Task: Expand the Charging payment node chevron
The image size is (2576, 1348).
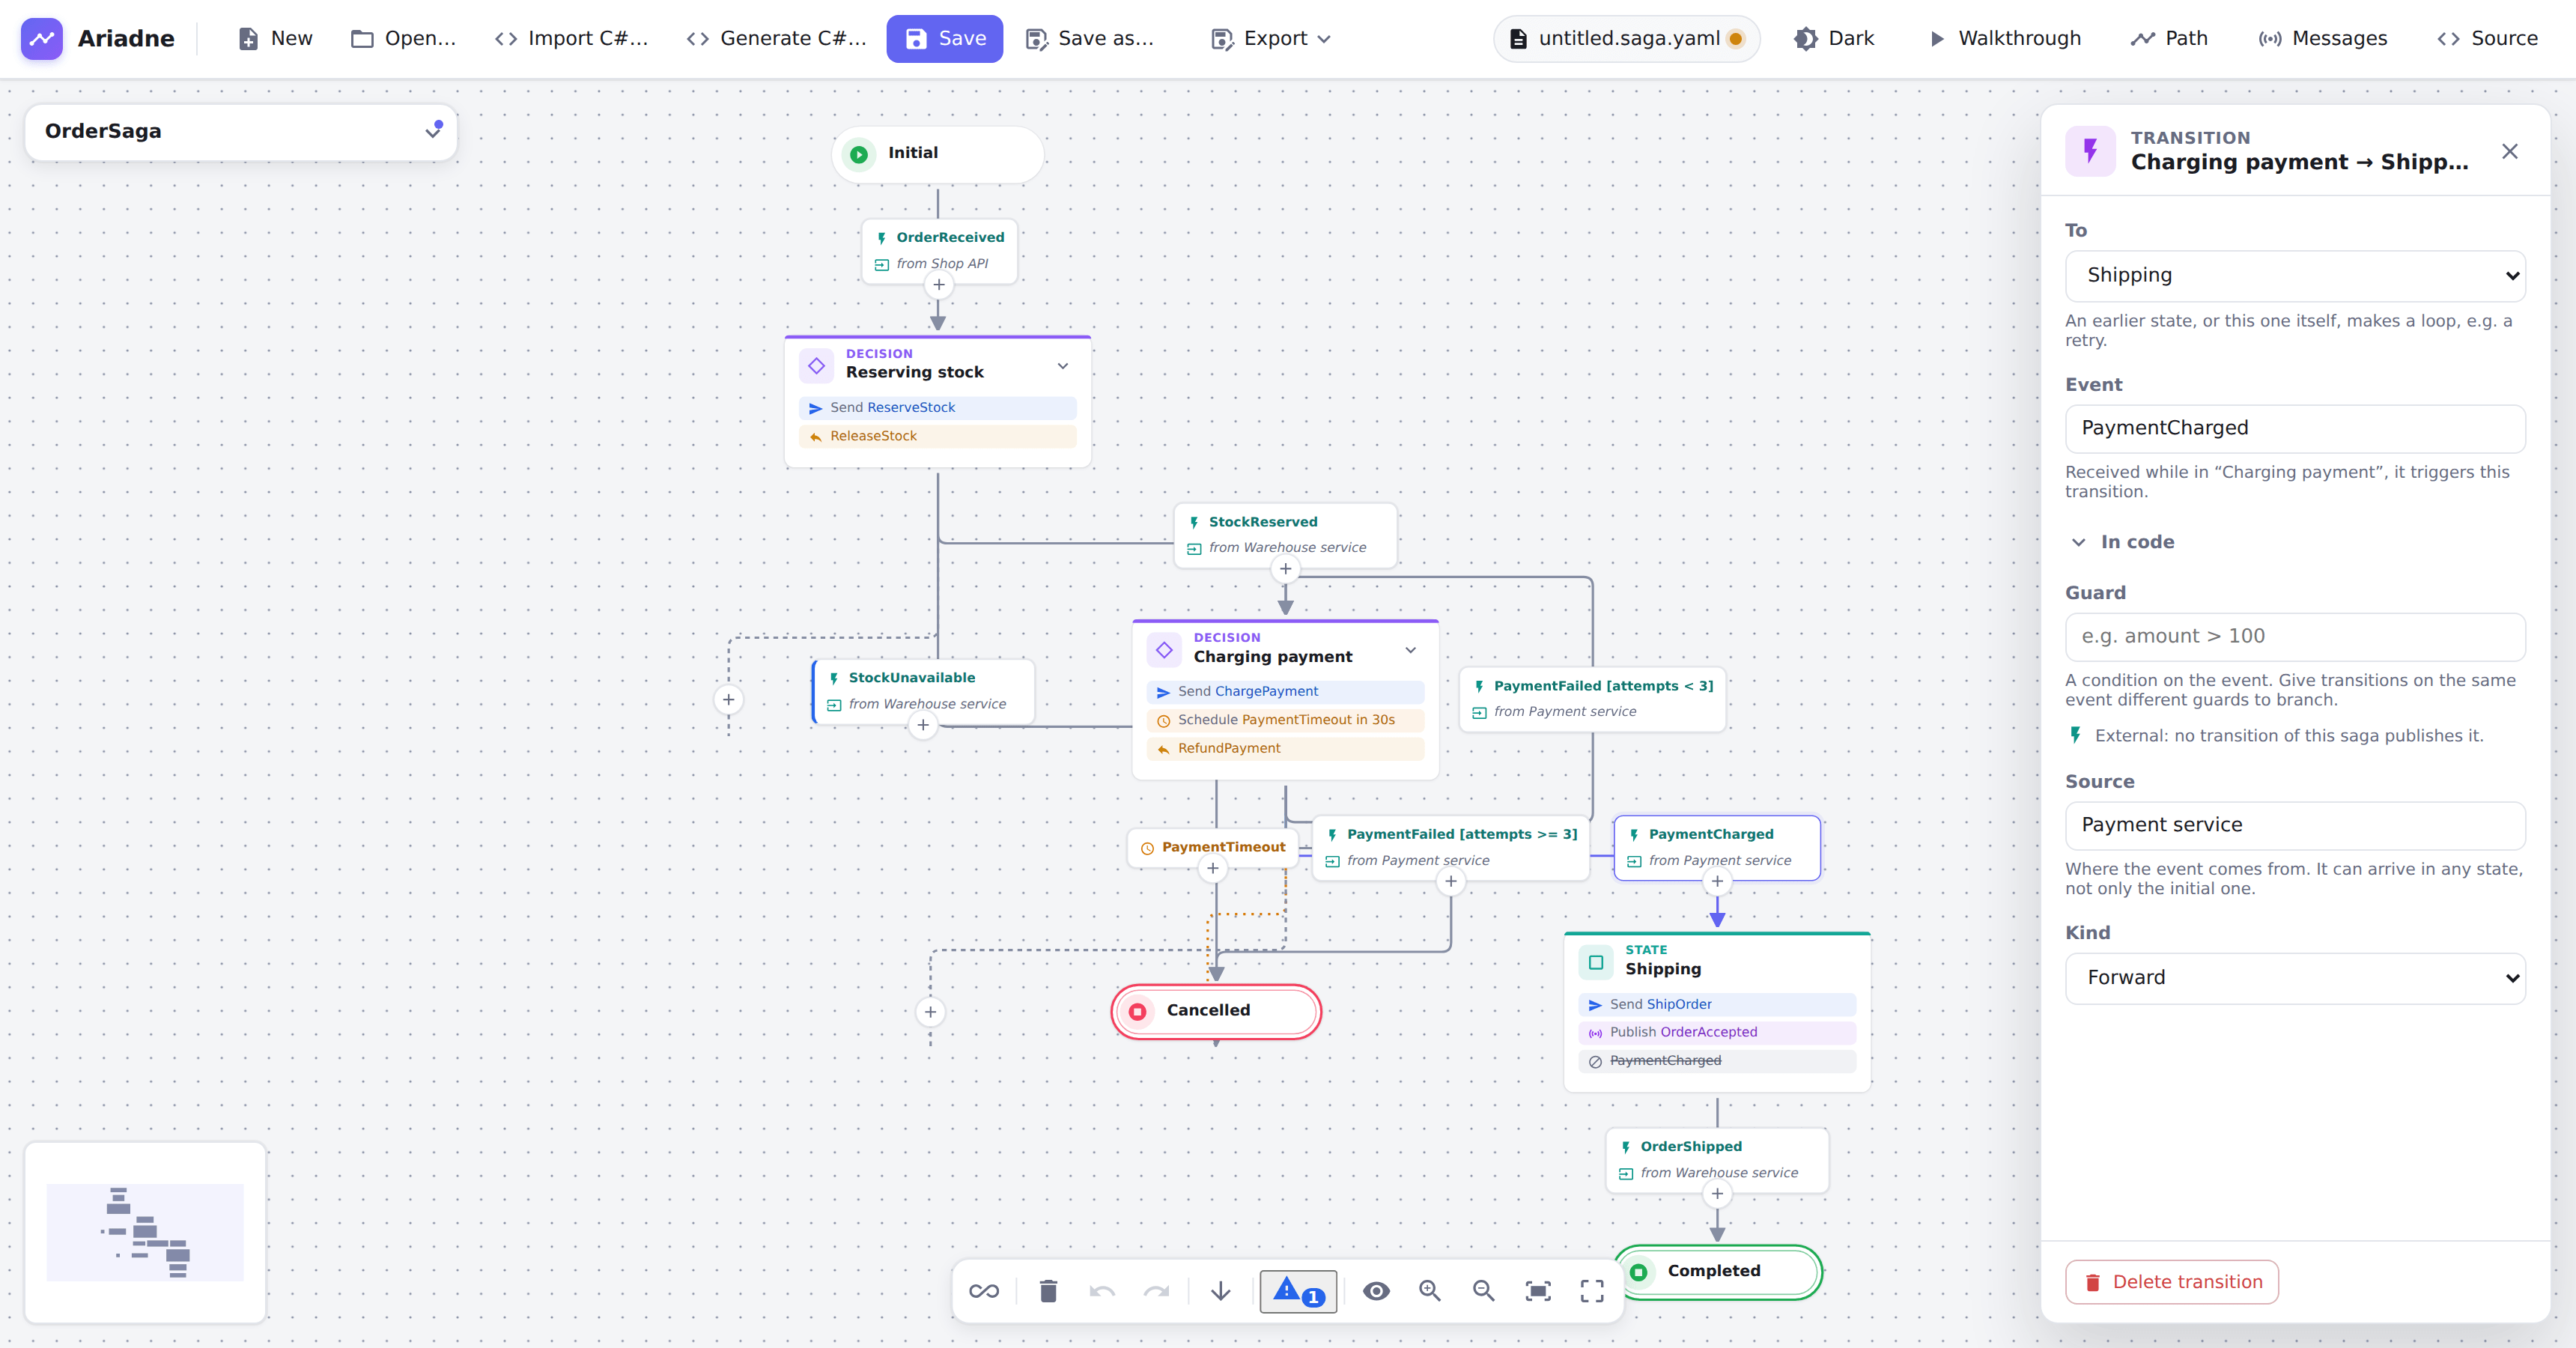Action: point(1410,650)
